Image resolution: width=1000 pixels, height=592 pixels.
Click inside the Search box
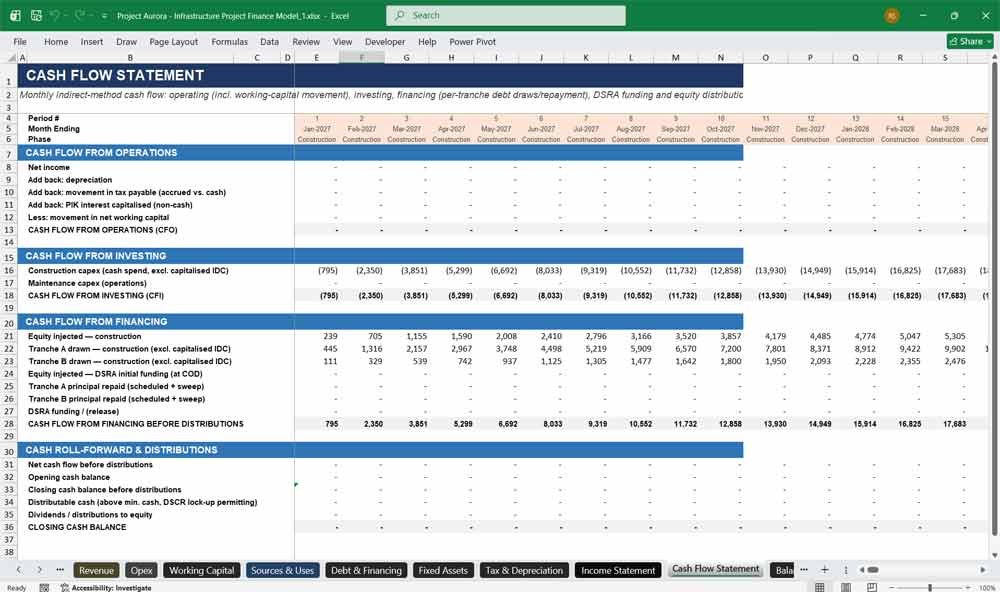coord(505,15)
